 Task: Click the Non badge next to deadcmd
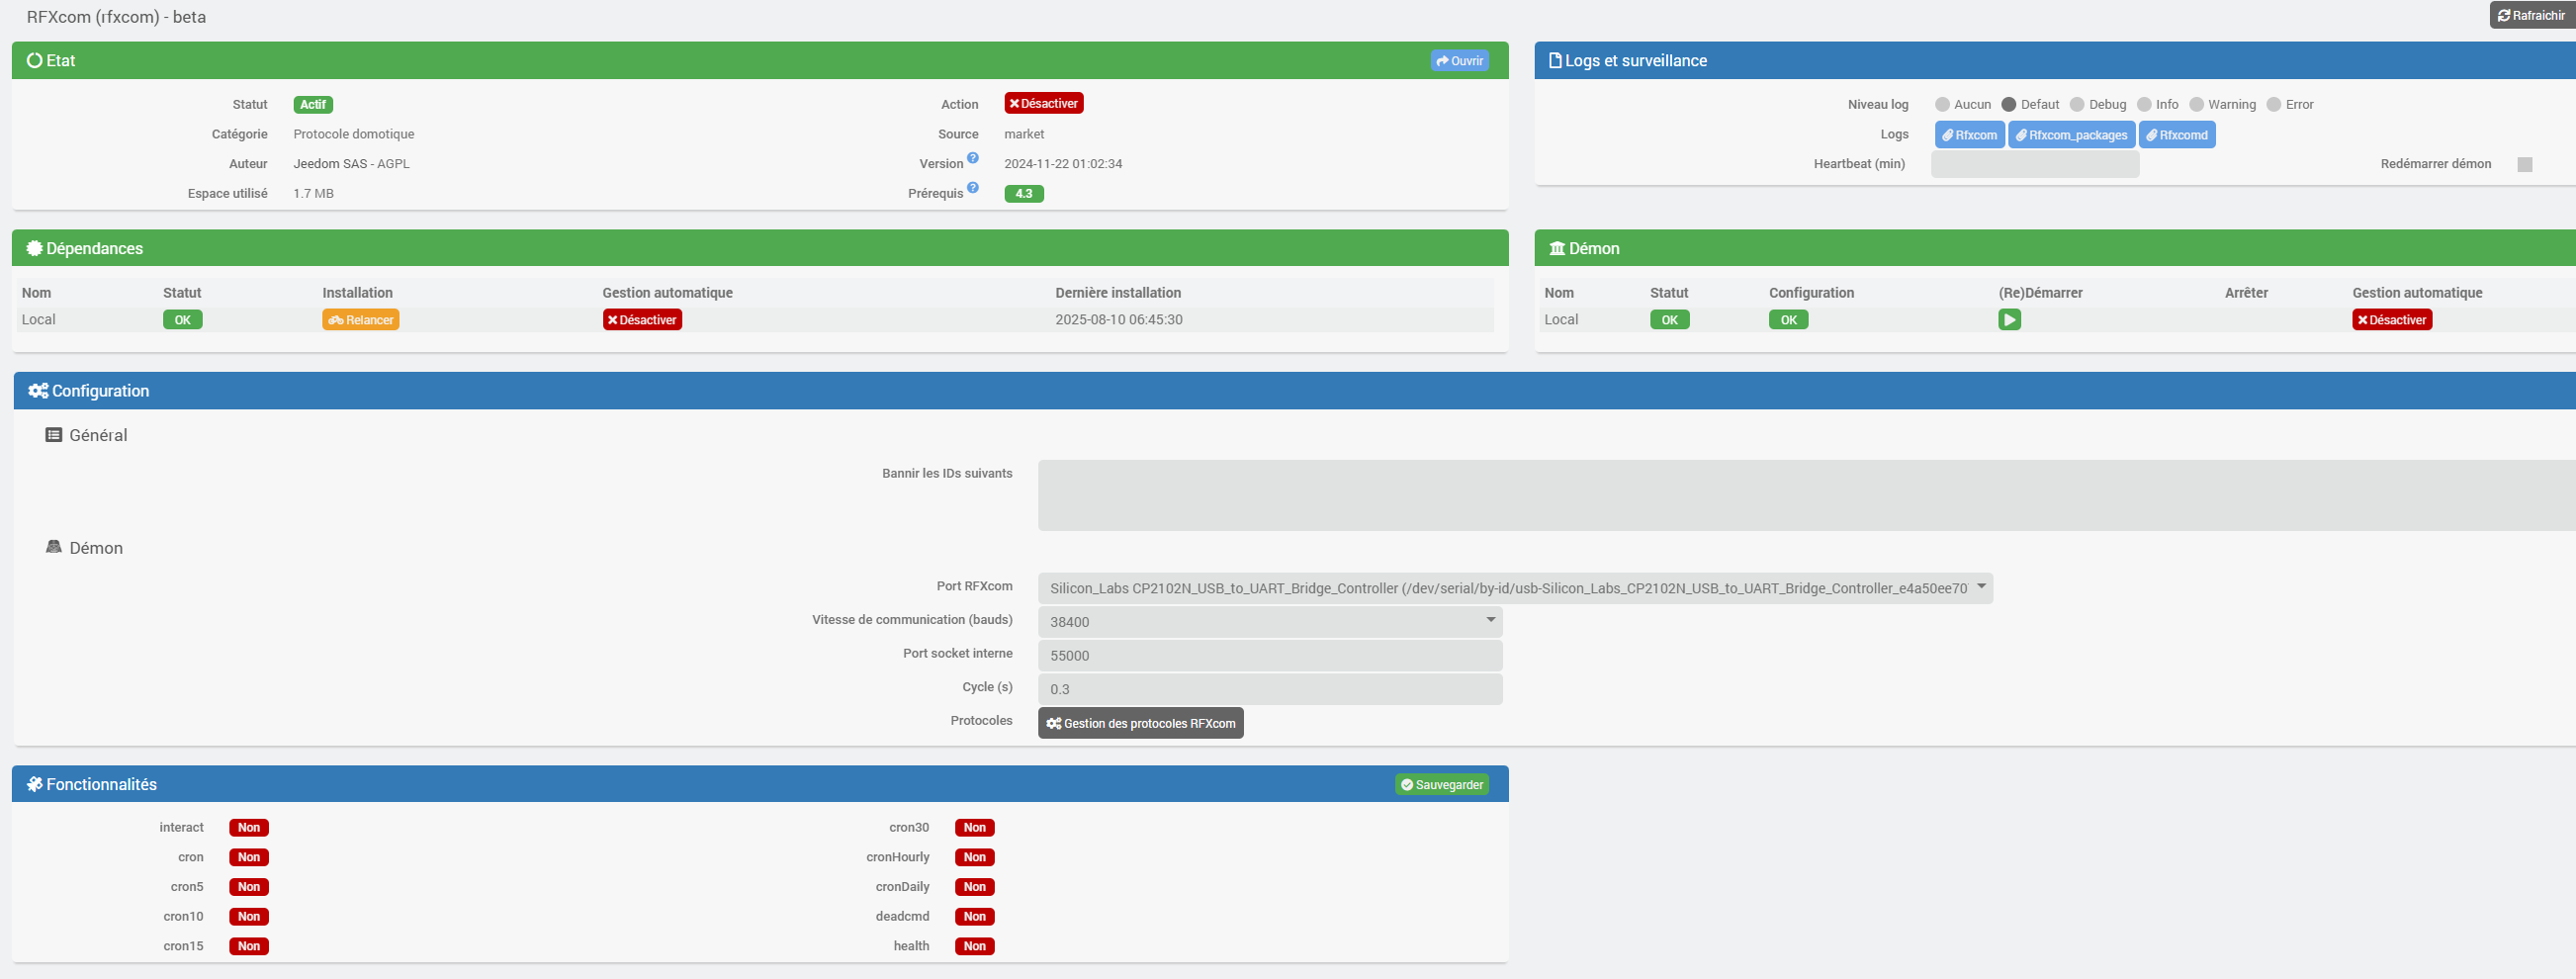[975, 917]
